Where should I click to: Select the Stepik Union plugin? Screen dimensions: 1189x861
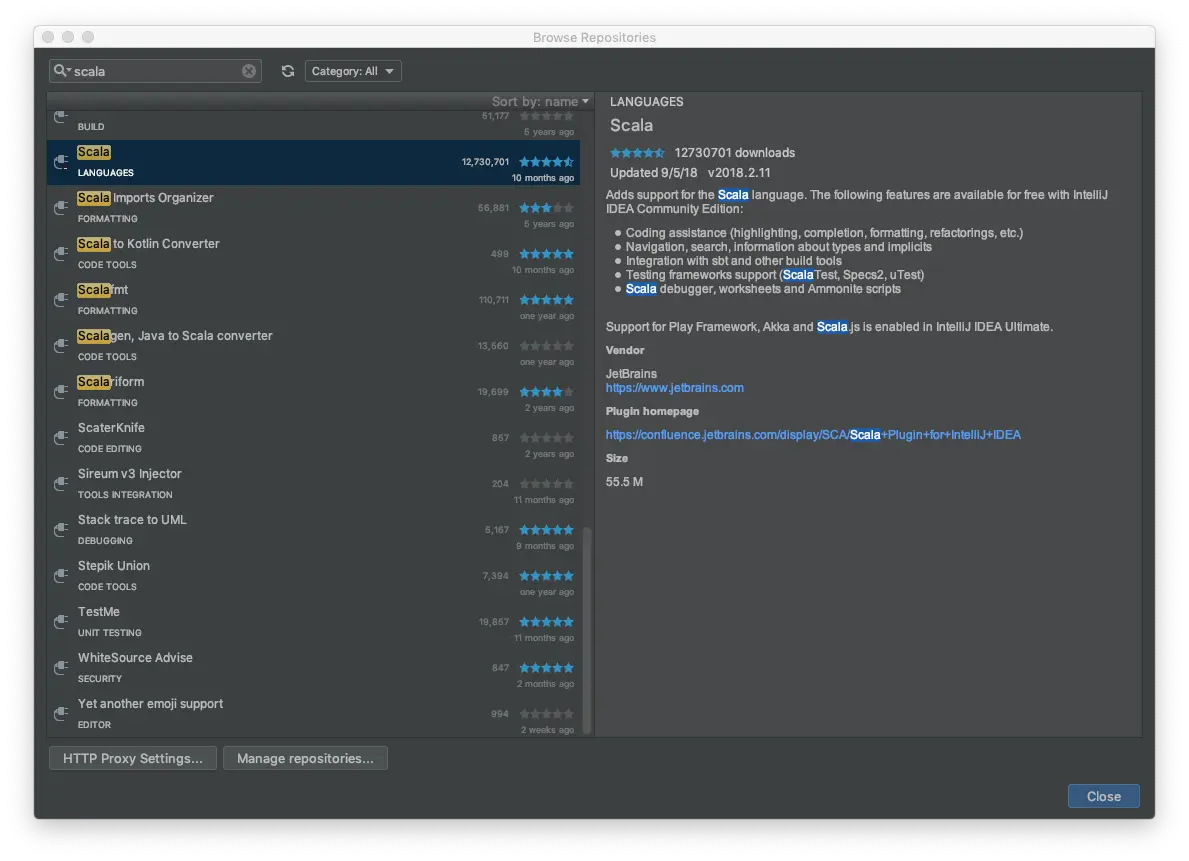[313, 576]
